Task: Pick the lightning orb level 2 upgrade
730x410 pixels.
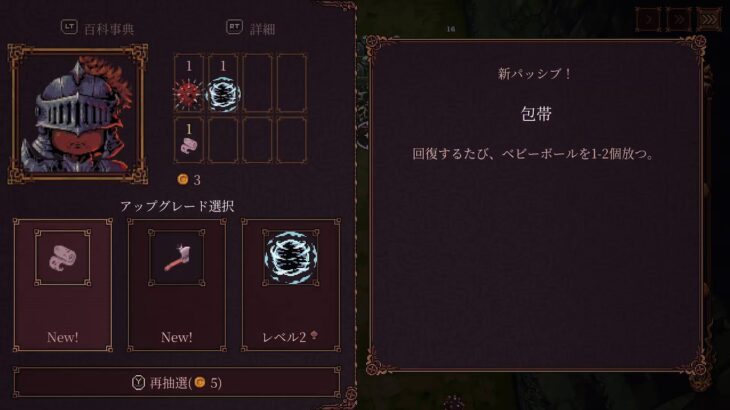Action: point(291,285)
